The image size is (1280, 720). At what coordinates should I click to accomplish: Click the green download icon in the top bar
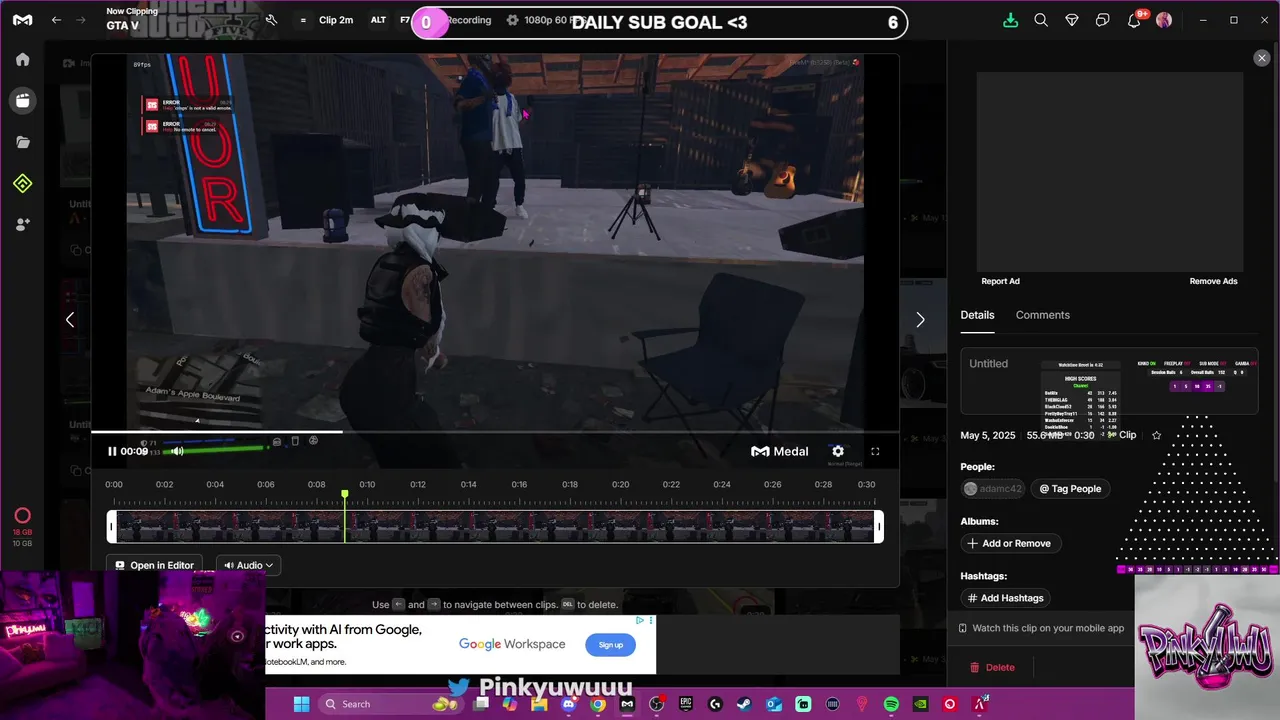pos(1010,20)
